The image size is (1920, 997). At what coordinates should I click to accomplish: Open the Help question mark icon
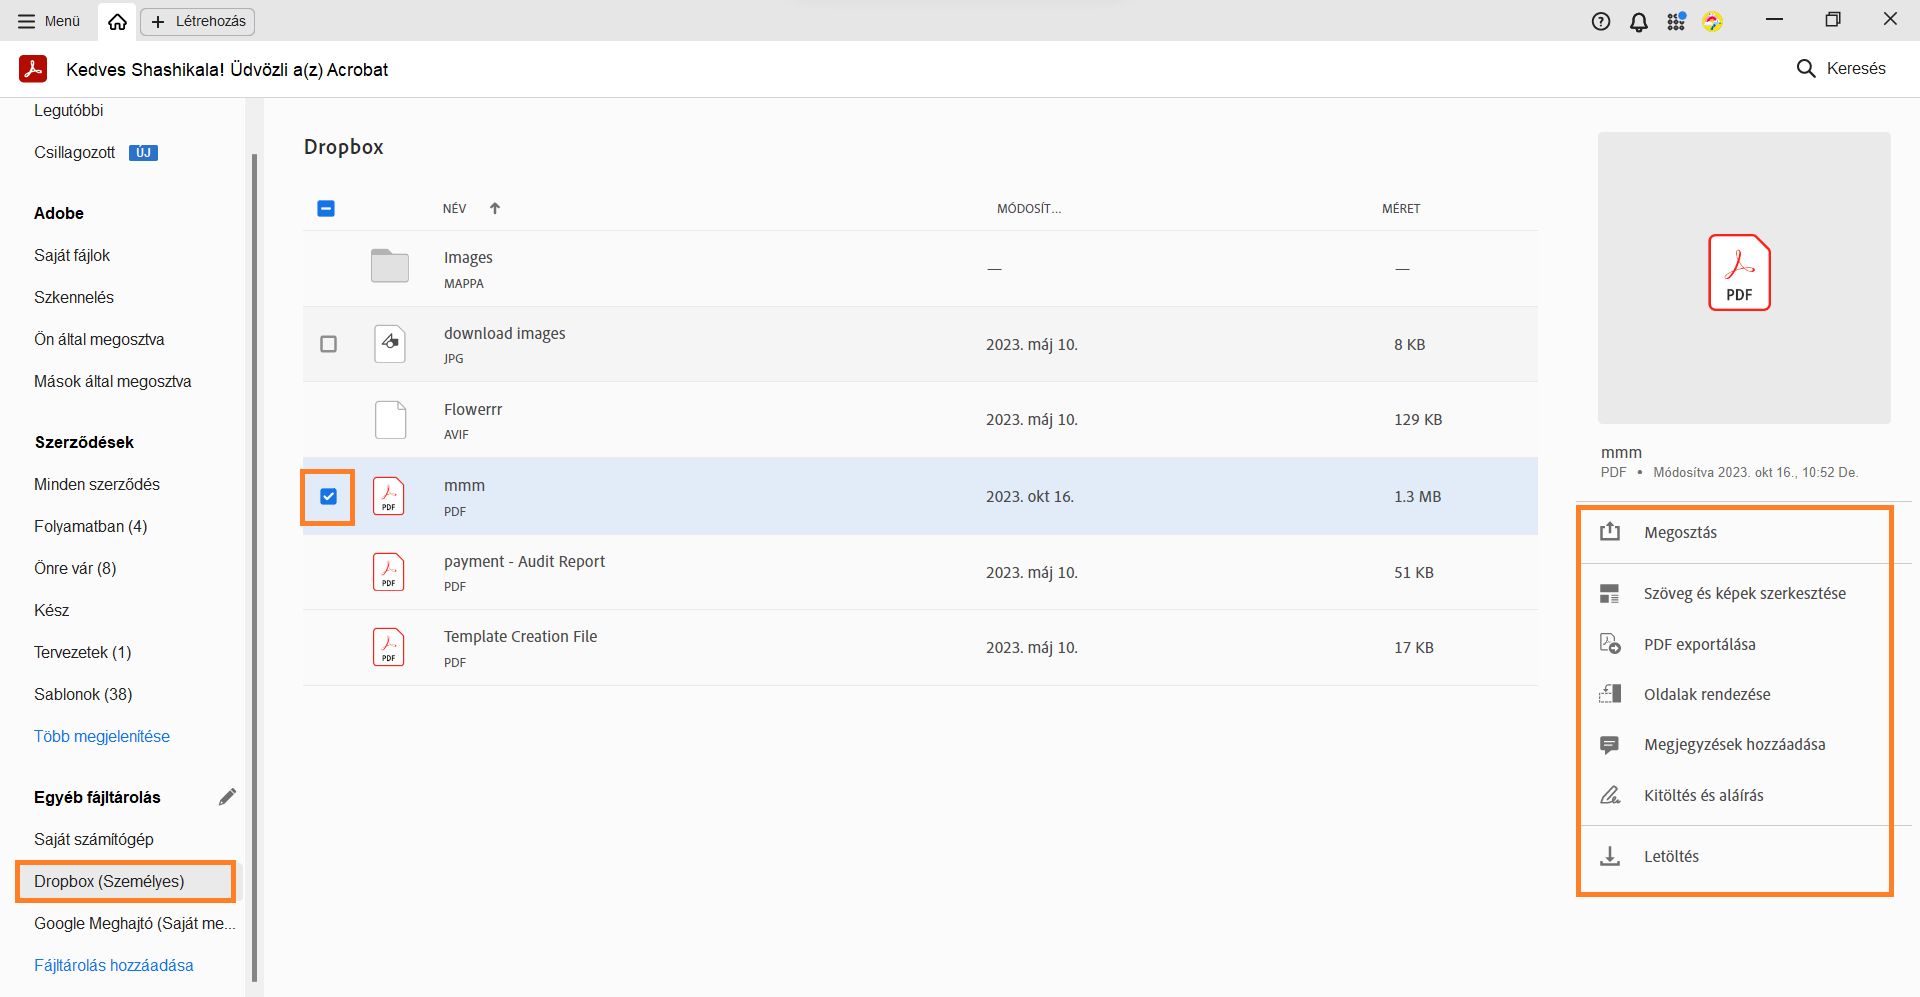[1601, 21]
